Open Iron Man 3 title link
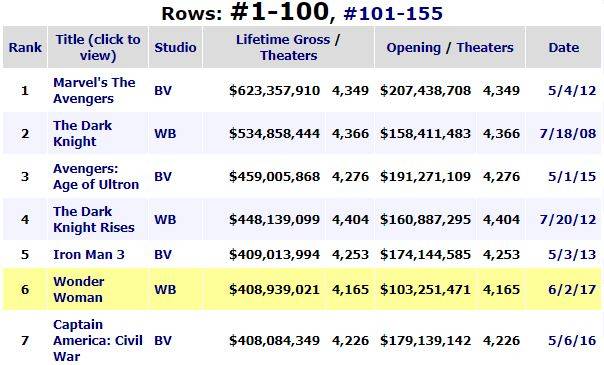Viewport: 604px width, 365px height. pos(89,254)
